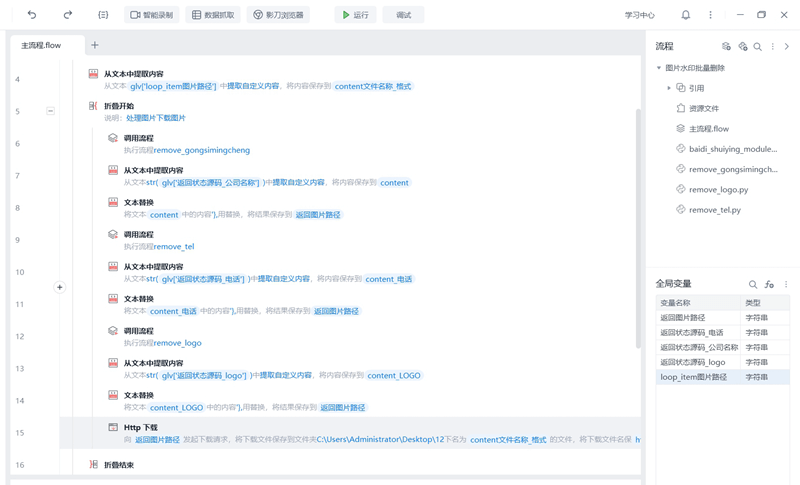Select 从文本中提取内容 icon on line 10
The image size is (800, 485).
(113, 267)
